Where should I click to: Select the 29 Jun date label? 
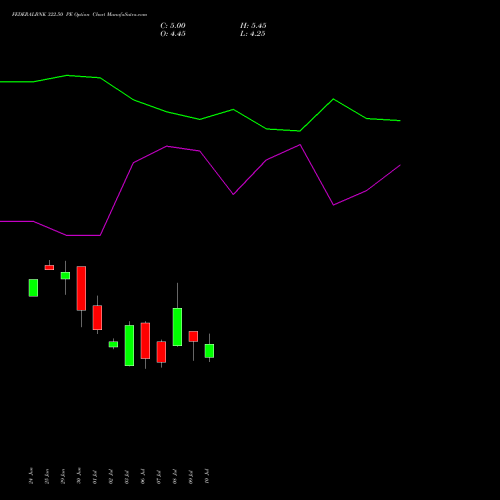(x=63, y=476)
